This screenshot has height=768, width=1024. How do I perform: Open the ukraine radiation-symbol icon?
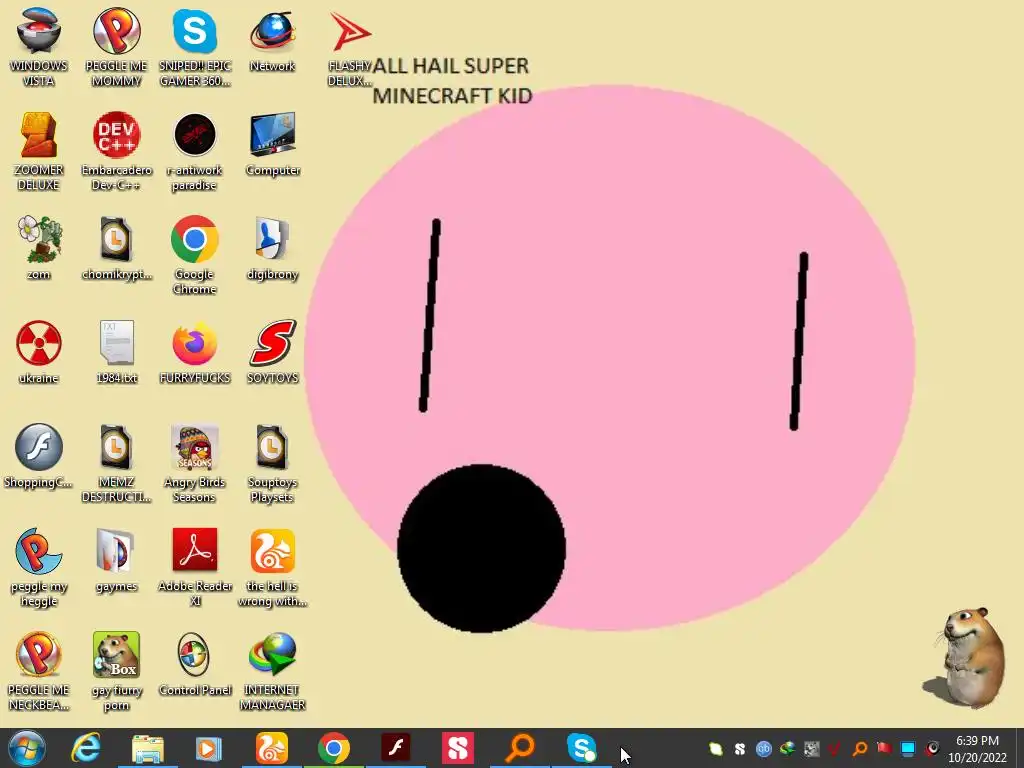39,352
